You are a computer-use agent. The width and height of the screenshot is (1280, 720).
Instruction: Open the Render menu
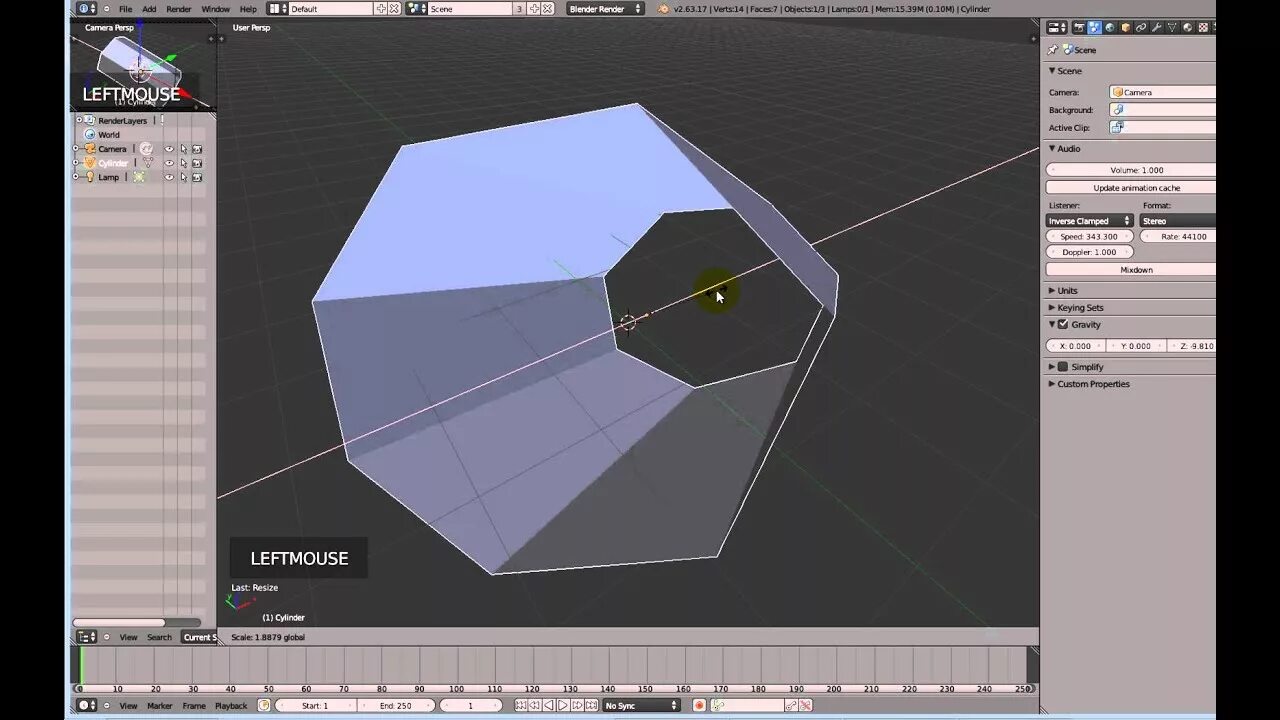click(x=179, y=9)
